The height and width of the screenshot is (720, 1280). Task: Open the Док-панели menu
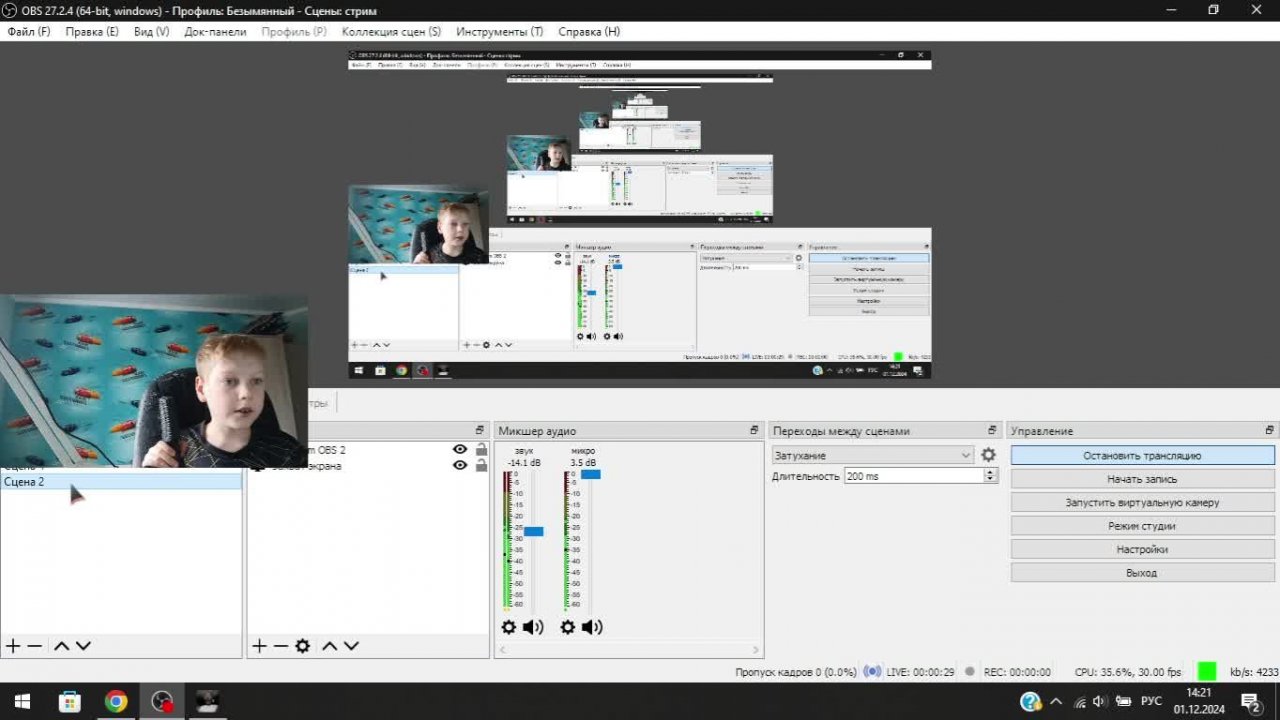(x=215, y=32)
